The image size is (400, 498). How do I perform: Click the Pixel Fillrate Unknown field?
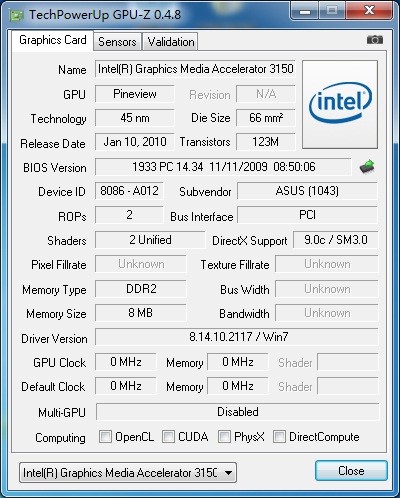[141, 264]
